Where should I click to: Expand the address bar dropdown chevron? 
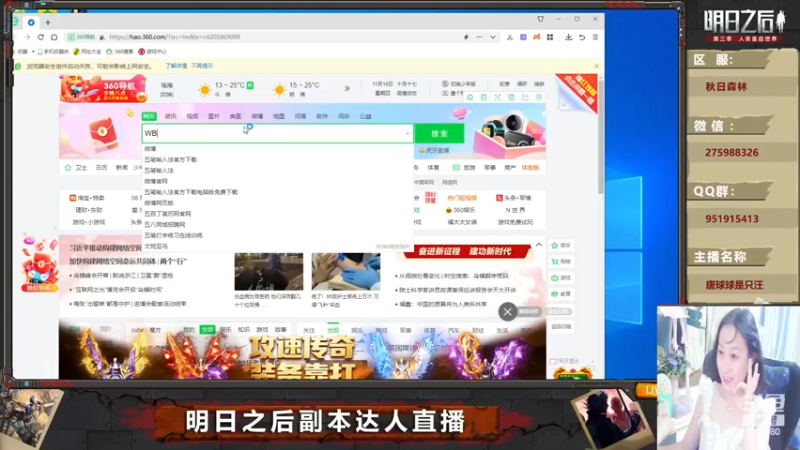point(492,37)
